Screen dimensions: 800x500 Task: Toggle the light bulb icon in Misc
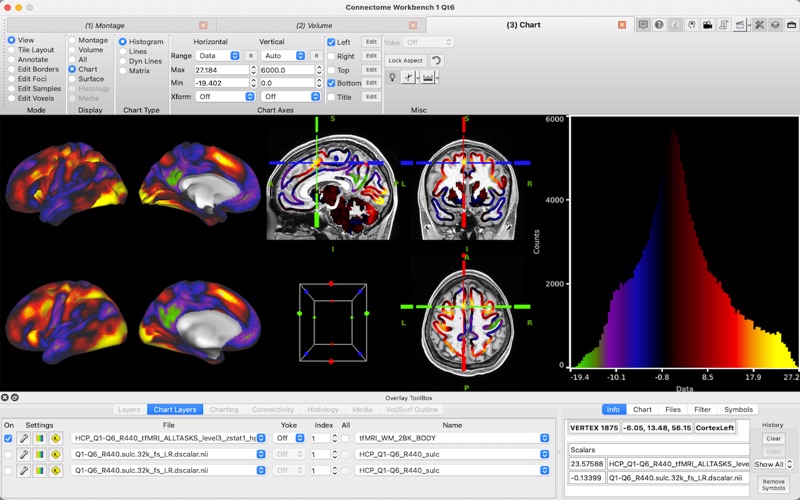[x=392, y=78]
